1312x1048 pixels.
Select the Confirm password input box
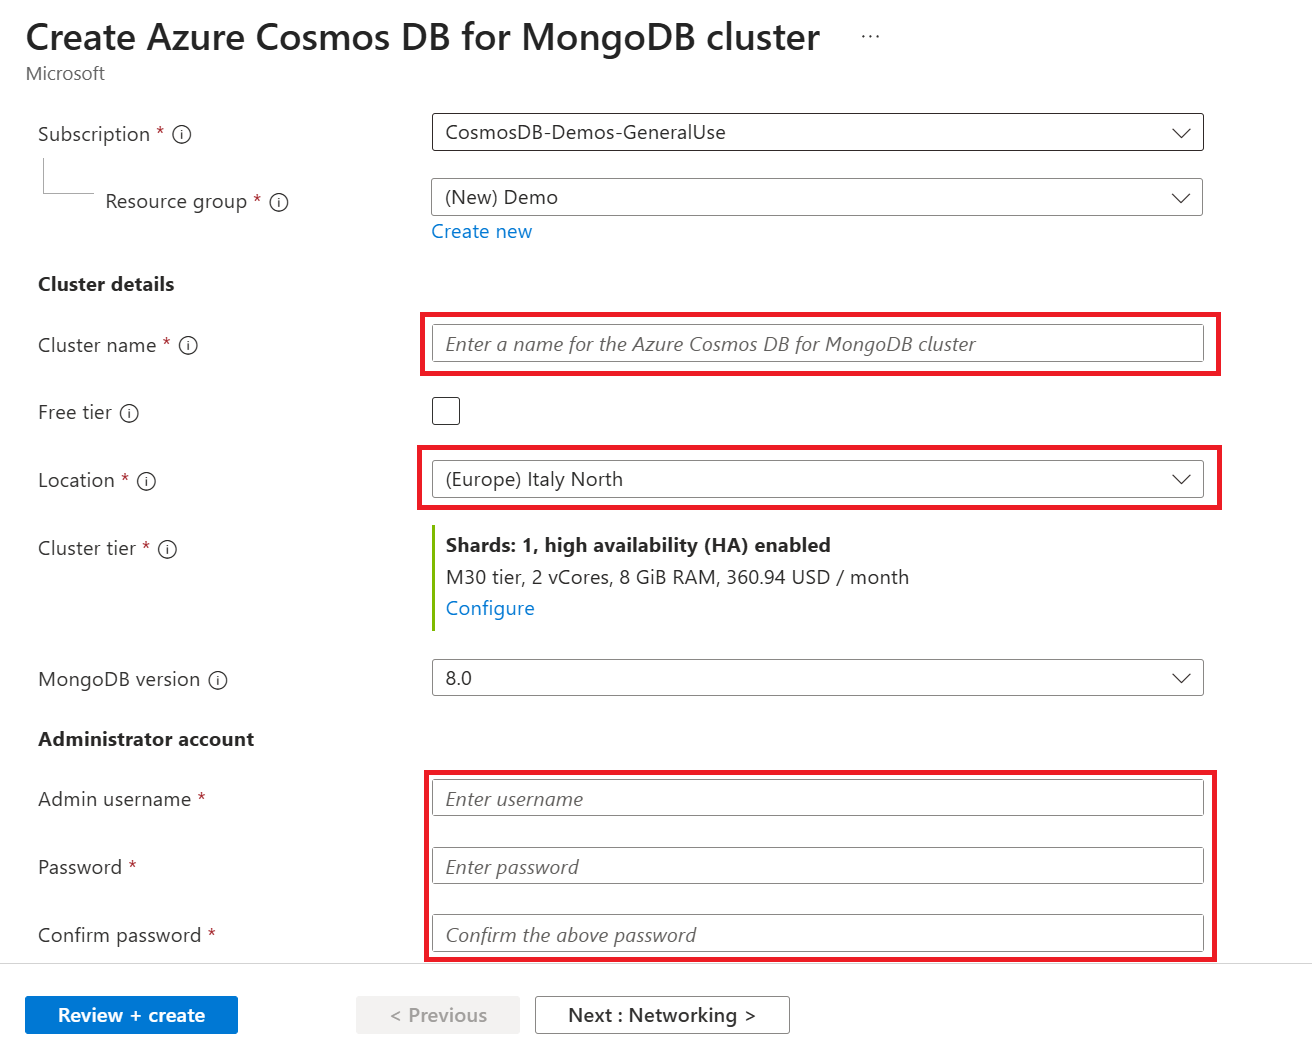tap(817, 935)
